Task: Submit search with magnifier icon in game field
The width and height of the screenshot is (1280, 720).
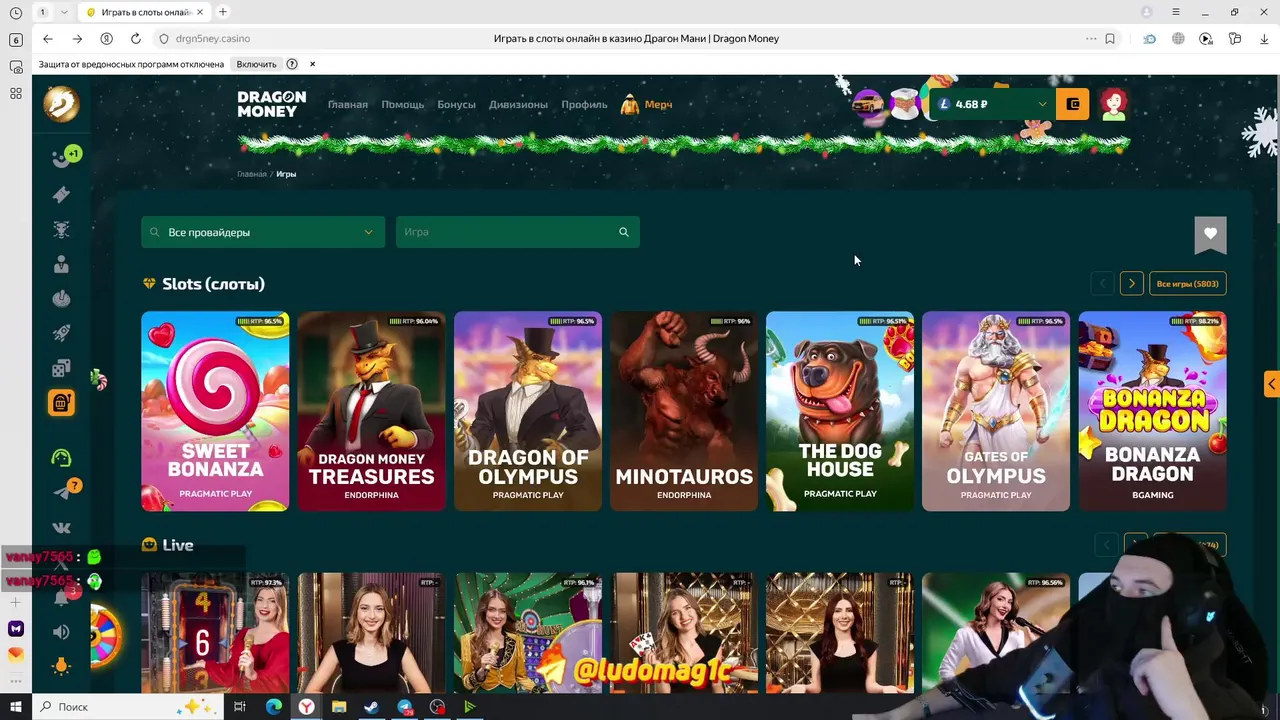Action: (x=624, y=232)
